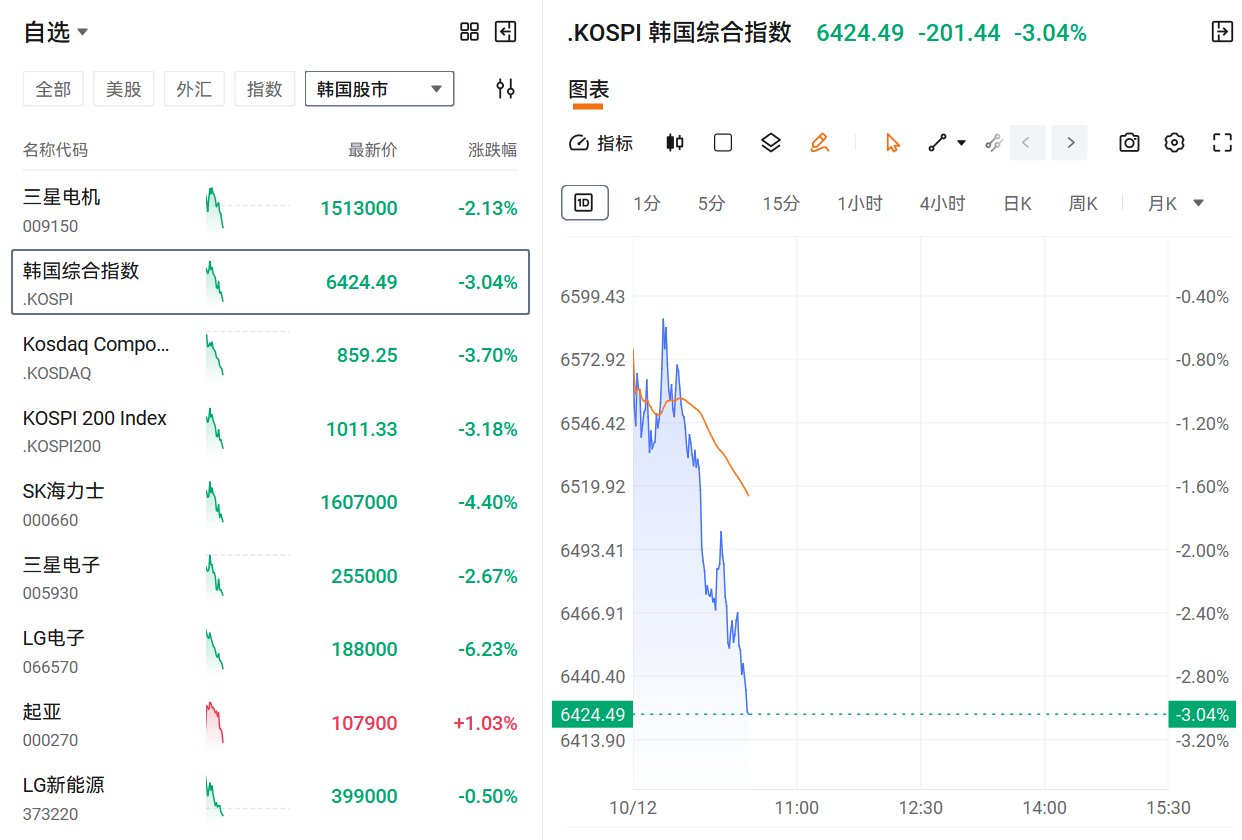Image resolution: width=1242 pixels, height=840 pixels.
Task: Enter fullscreen chart mode
Action: point(1222,143)
